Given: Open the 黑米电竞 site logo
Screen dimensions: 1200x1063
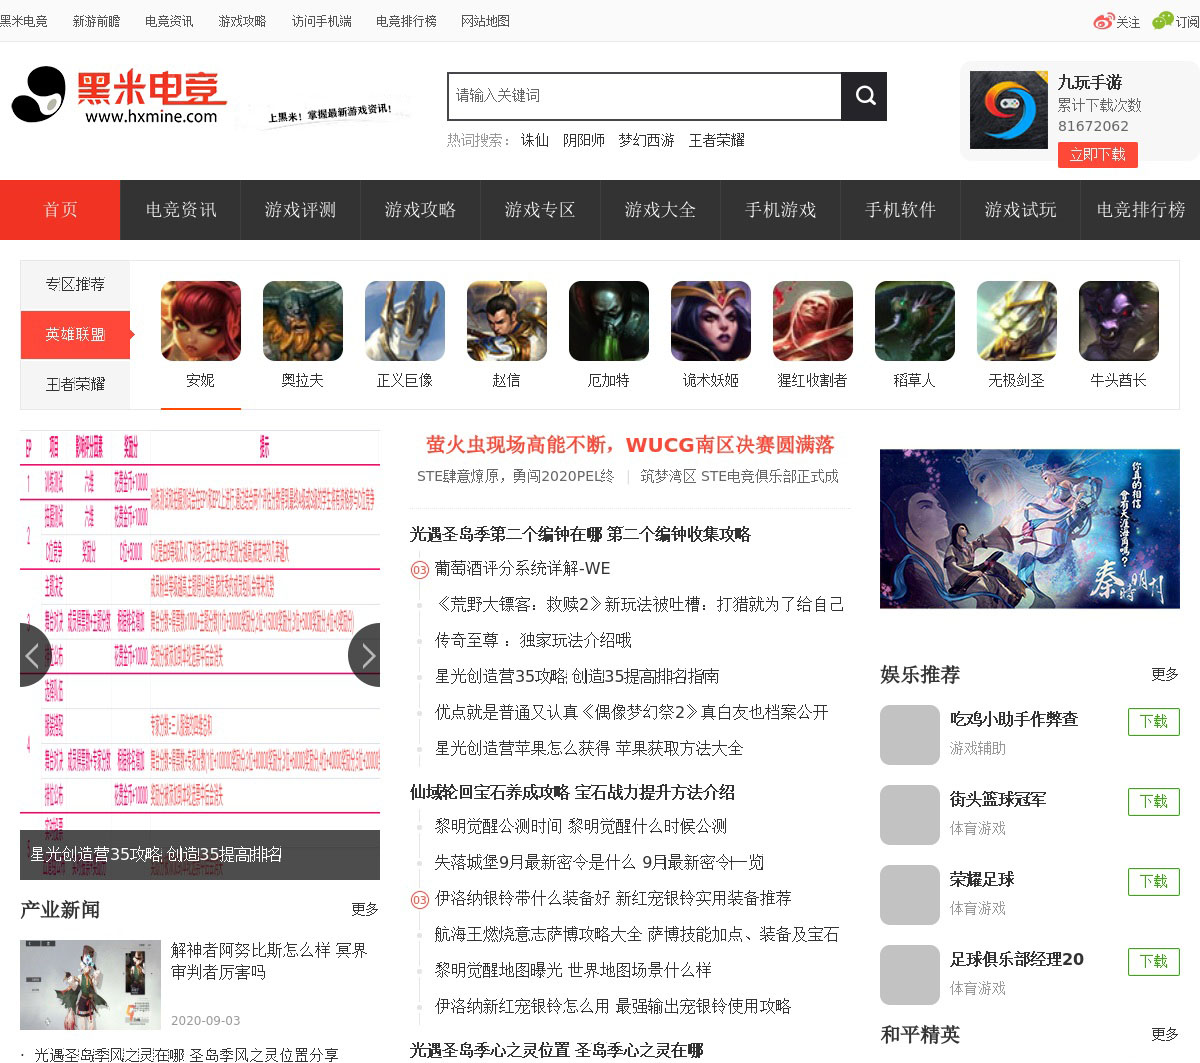Looking at the screenshot, I should pos(119,96).
